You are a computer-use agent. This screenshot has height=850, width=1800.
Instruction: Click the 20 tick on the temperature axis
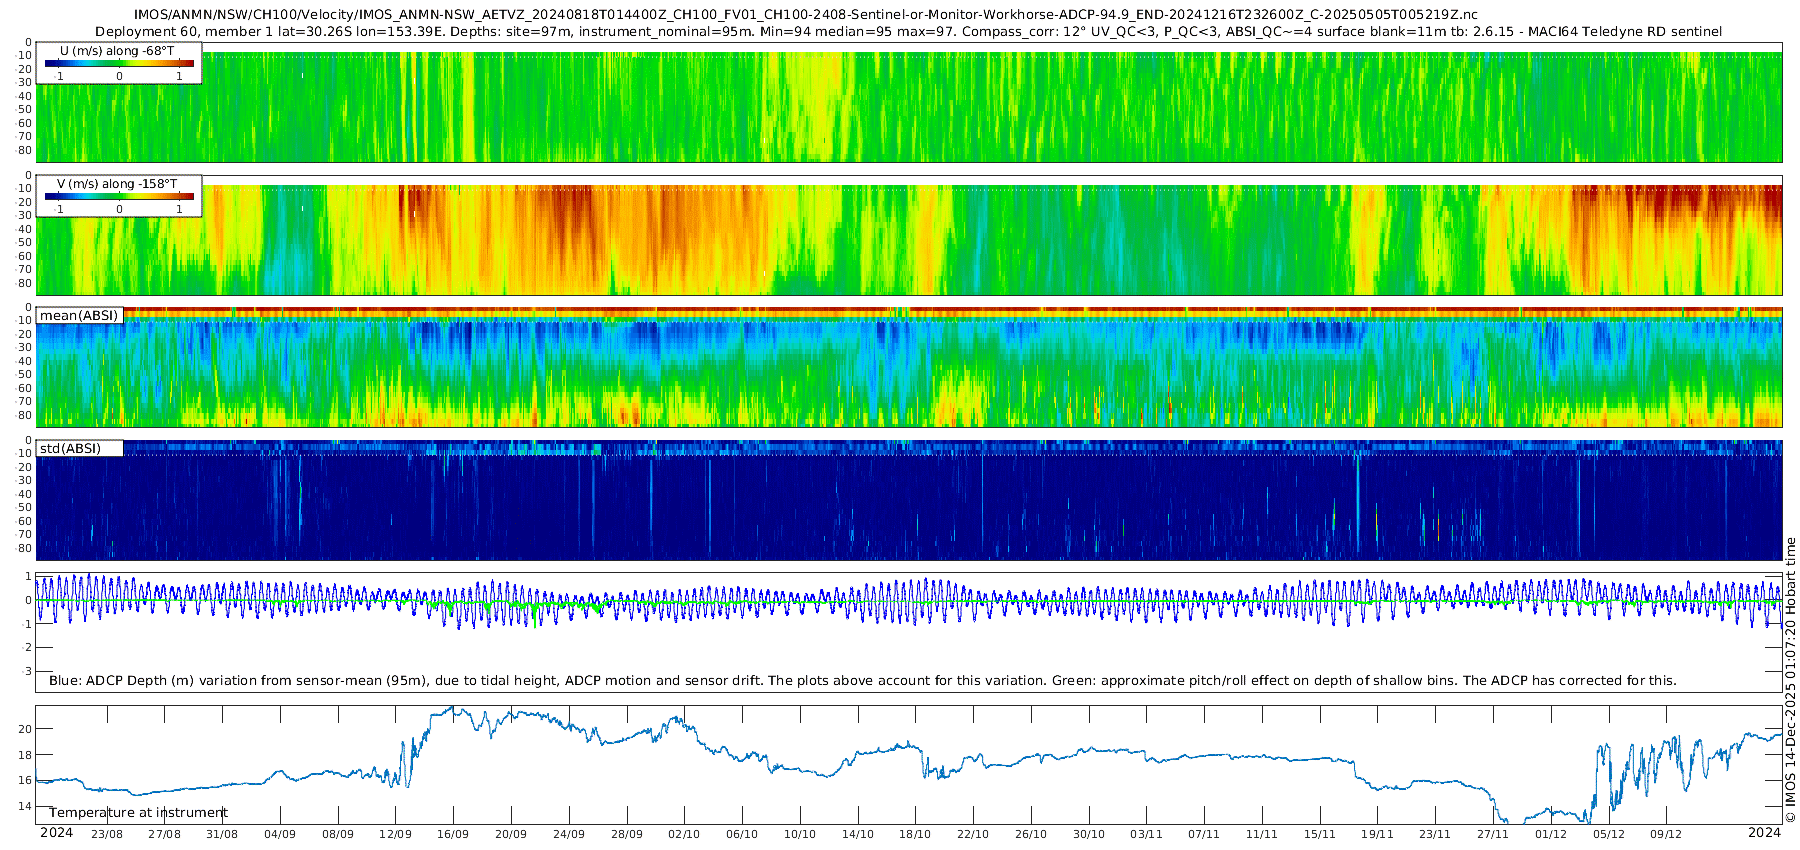click(26, 729)
